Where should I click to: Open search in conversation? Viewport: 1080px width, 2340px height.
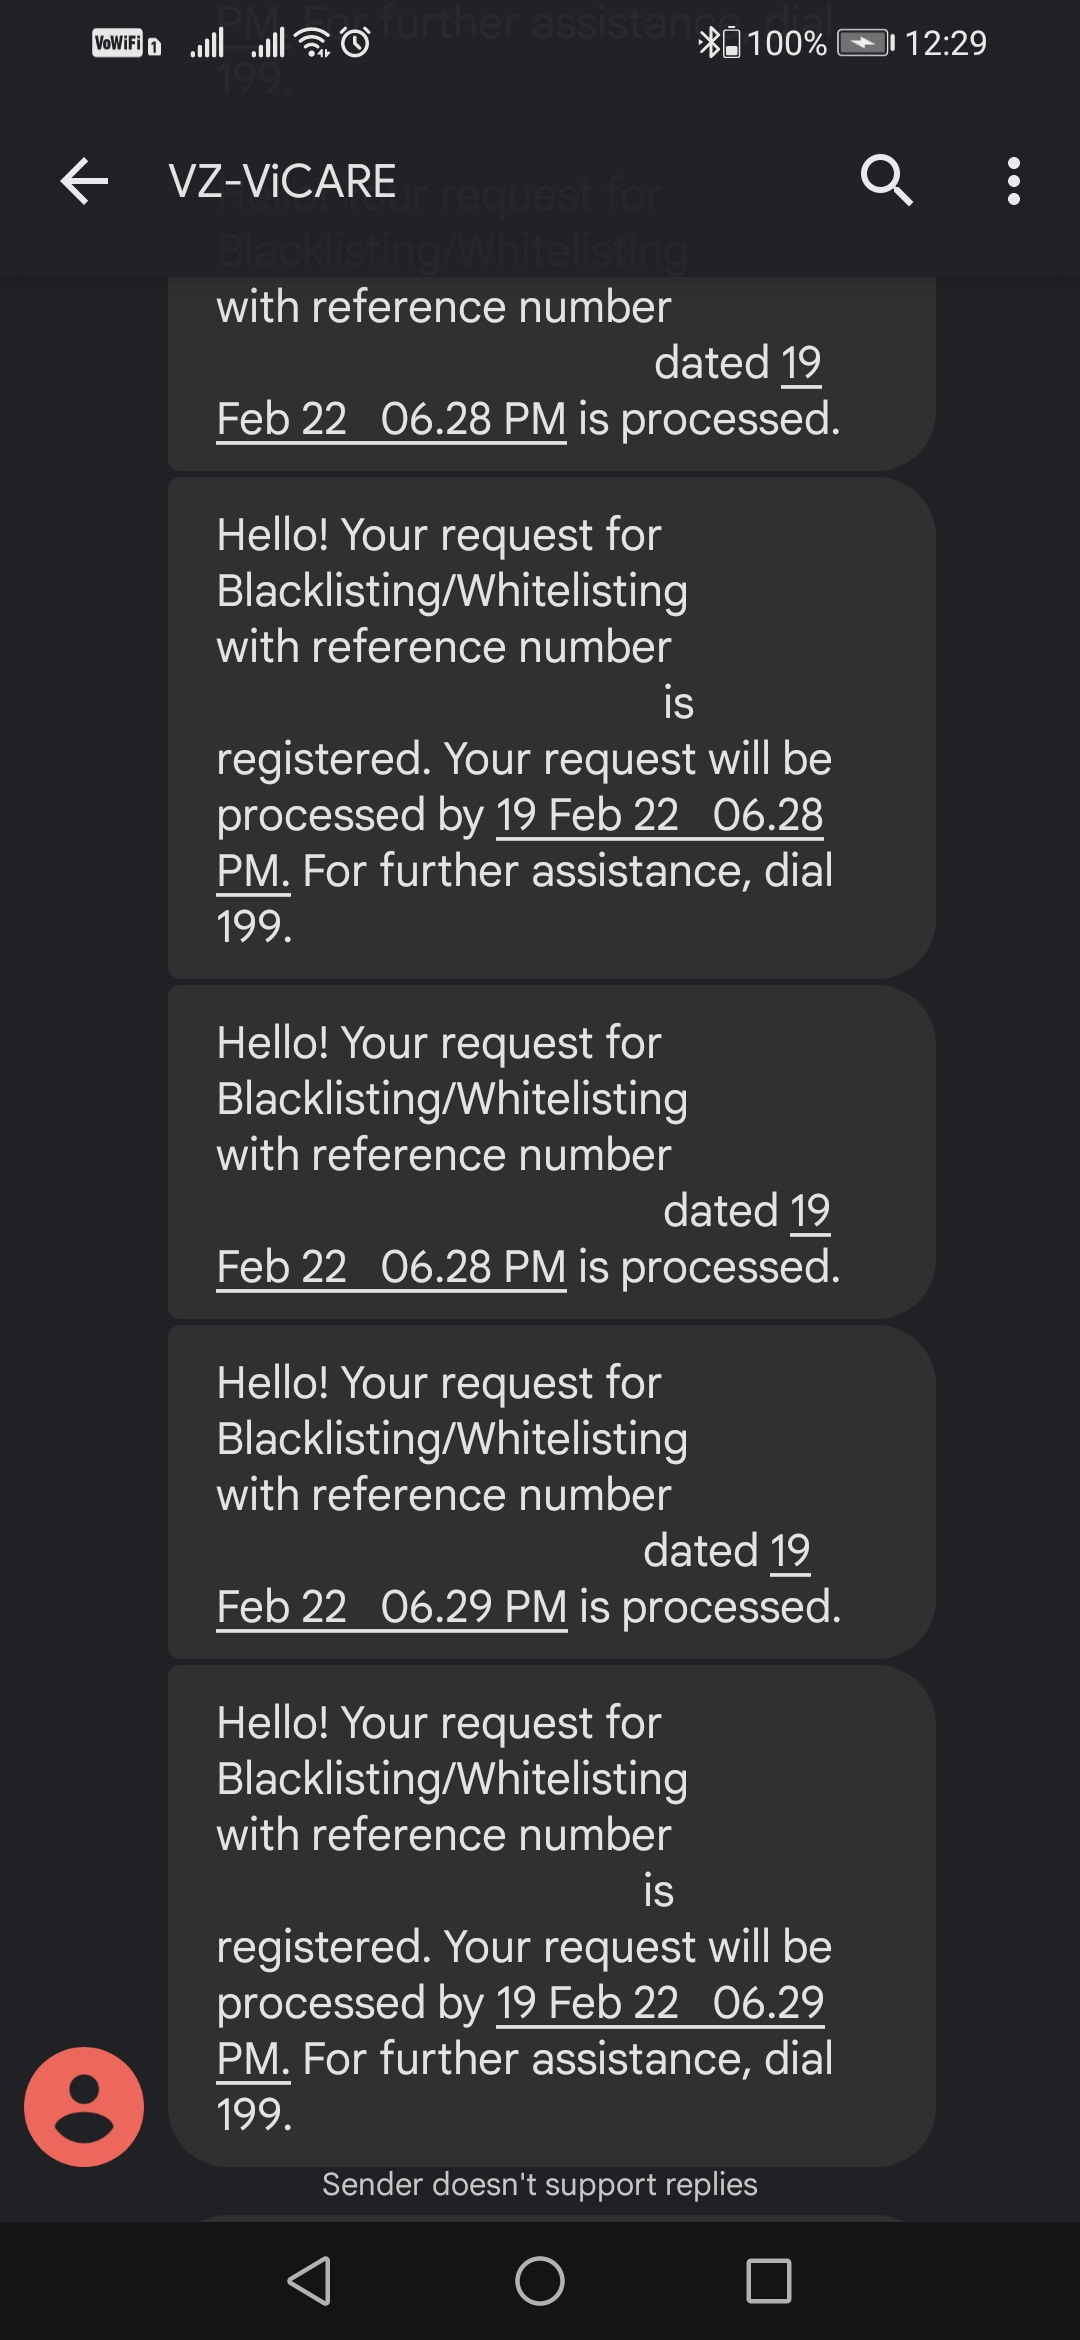point(886,182)
